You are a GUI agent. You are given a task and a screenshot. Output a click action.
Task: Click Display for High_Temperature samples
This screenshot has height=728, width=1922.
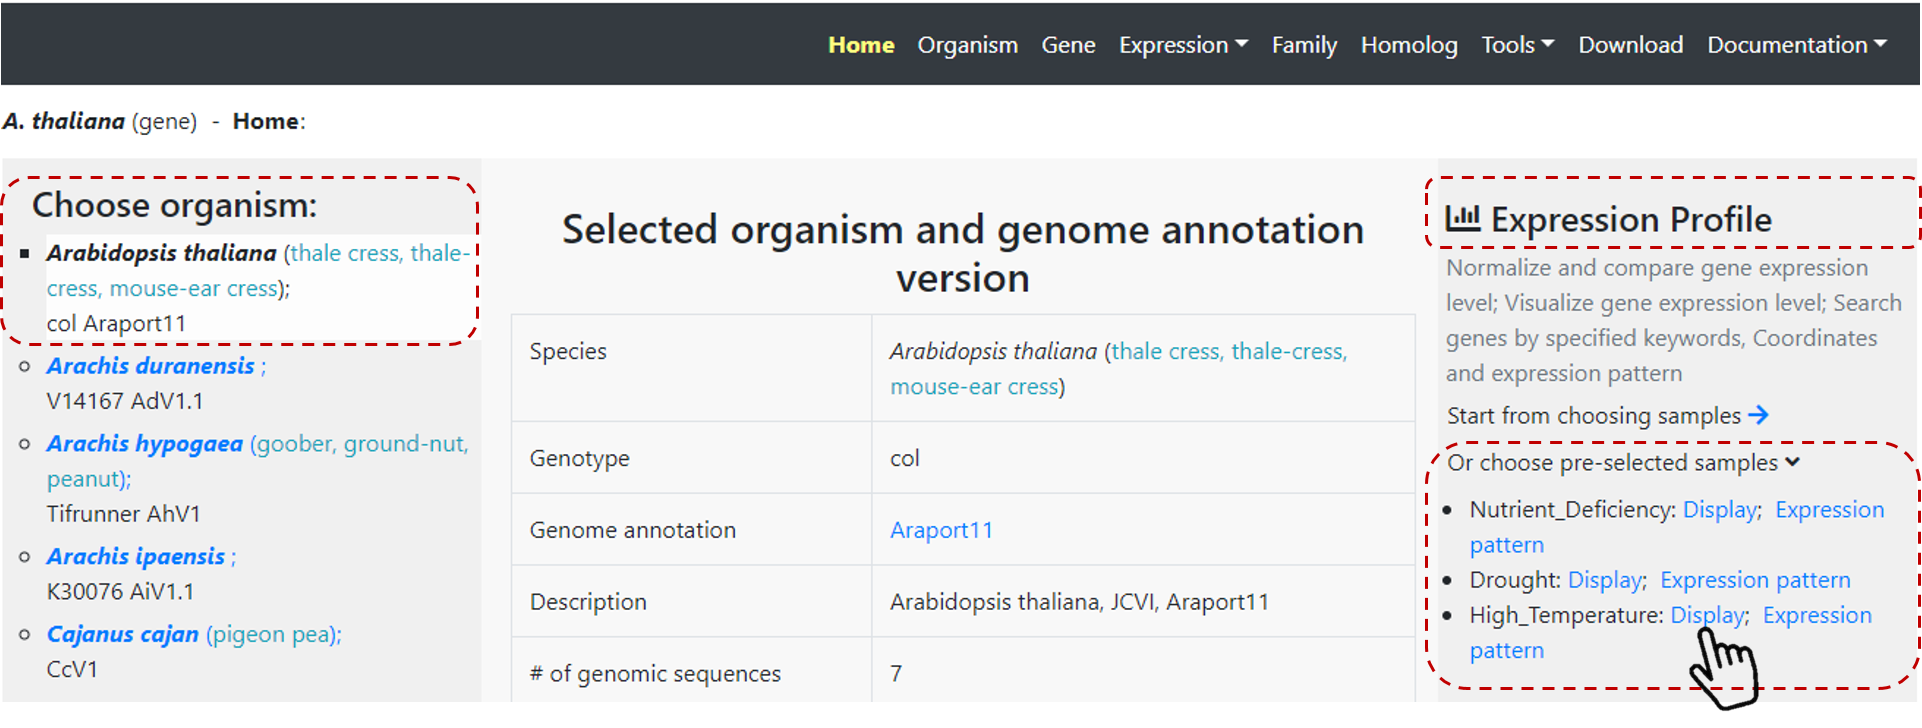(1707, 615)
